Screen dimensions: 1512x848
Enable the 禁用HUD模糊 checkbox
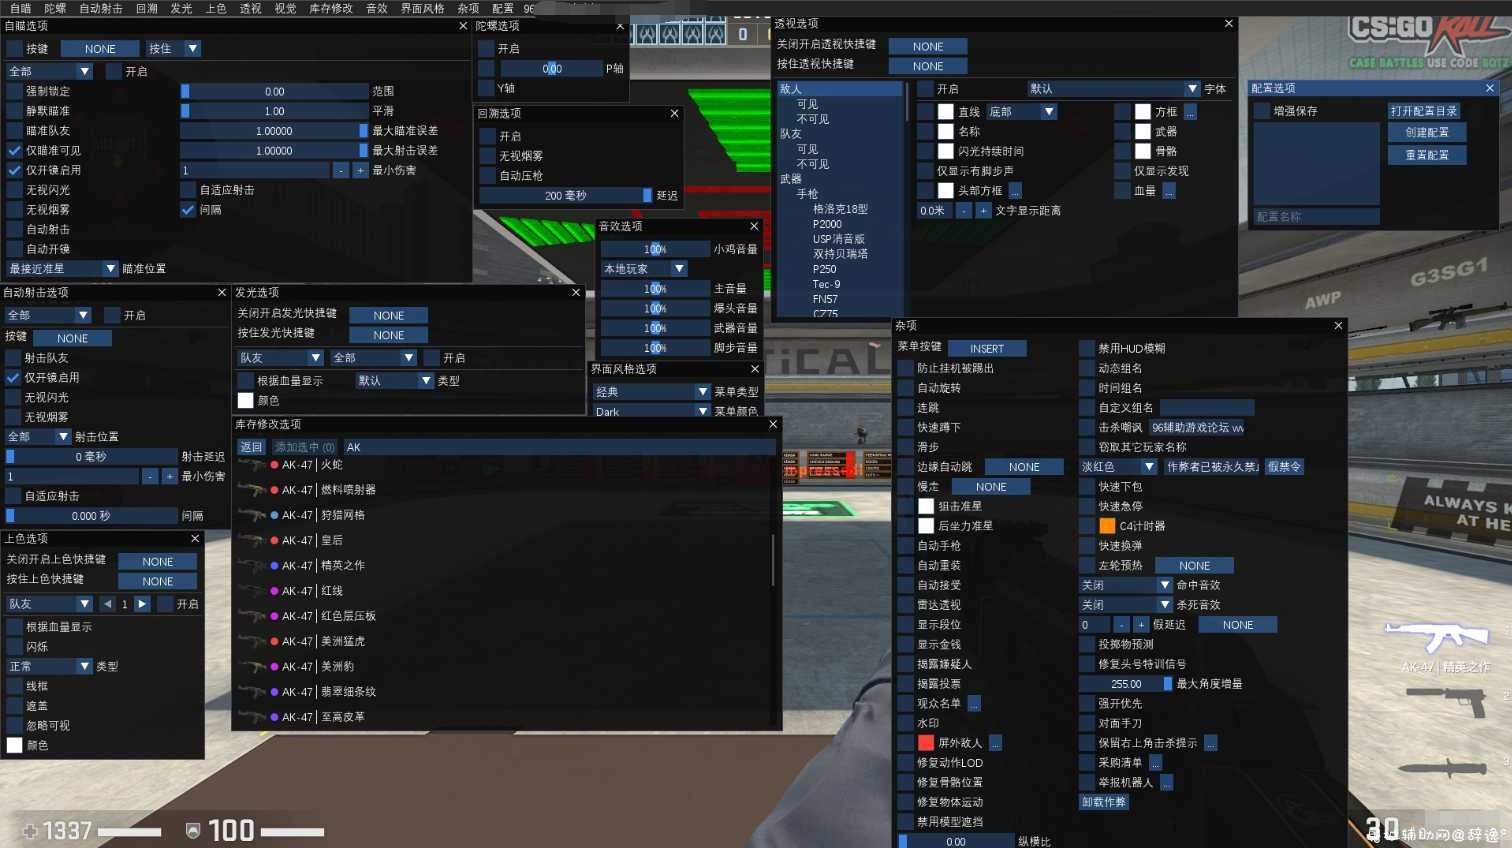point(1087,349)
